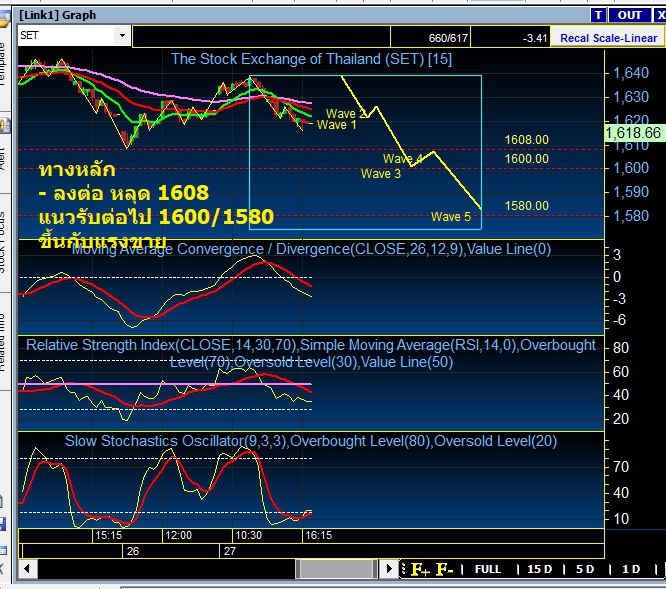Click the Wave 5 label

pos(451,217)
